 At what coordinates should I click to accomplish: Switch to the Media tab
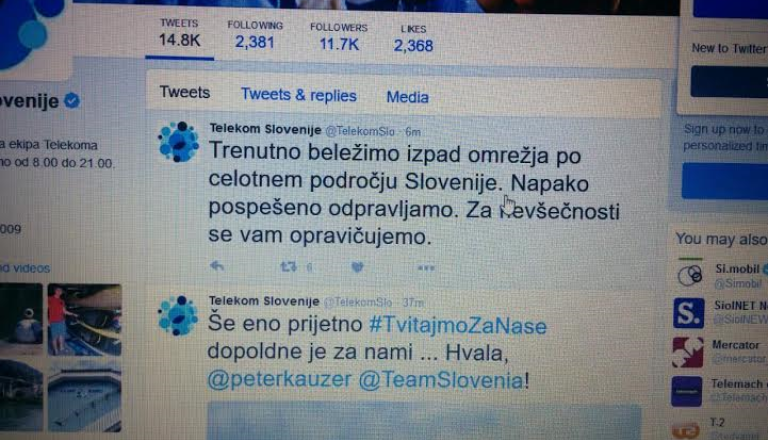click(x=407, y=97)
